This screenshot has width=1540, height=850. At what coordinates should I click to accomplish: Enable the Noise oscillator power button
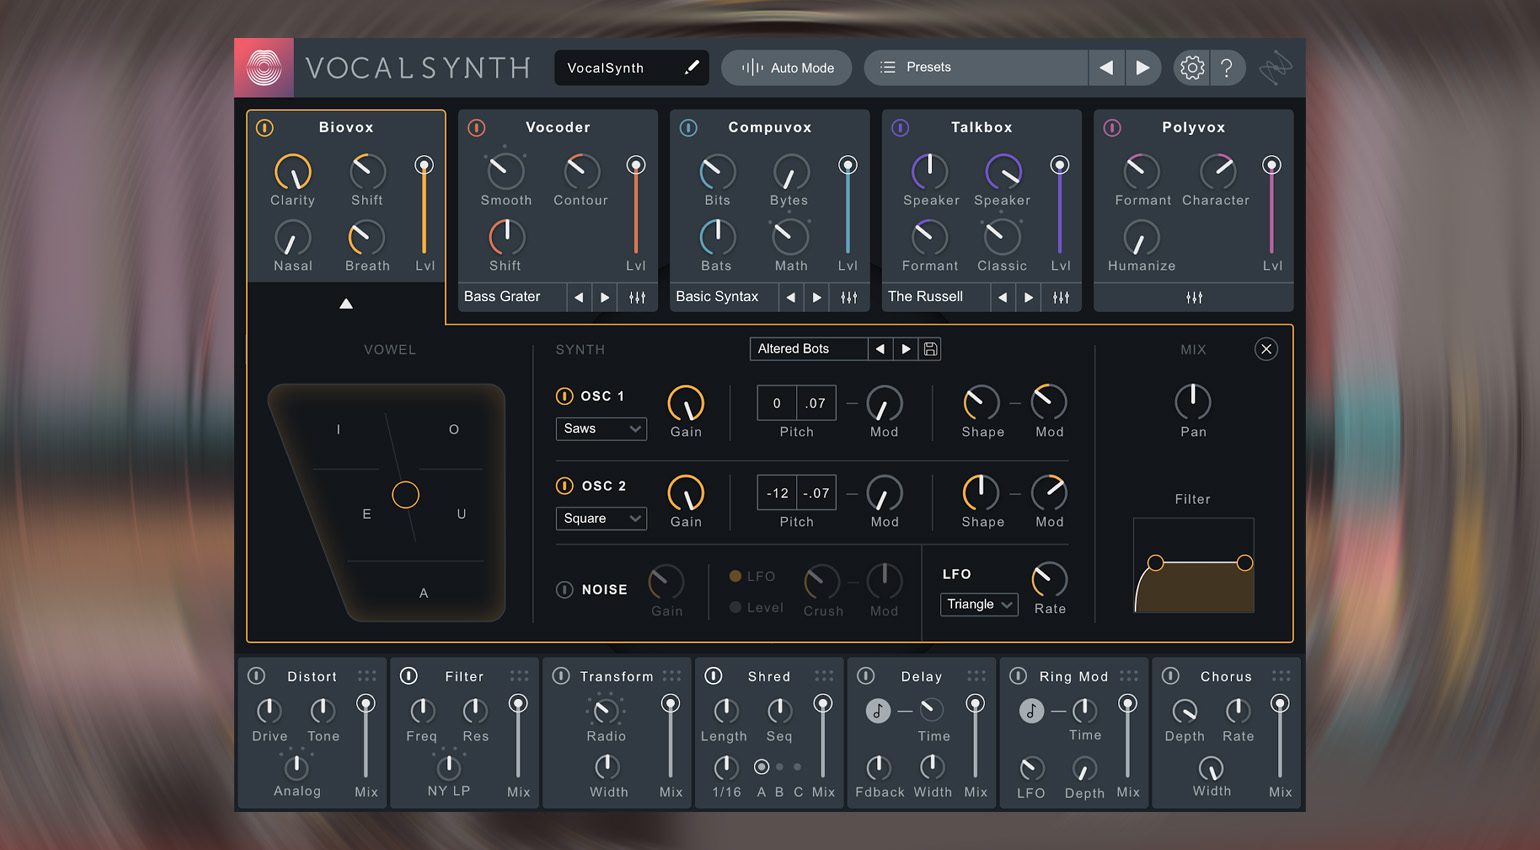[x=564, y=590]
